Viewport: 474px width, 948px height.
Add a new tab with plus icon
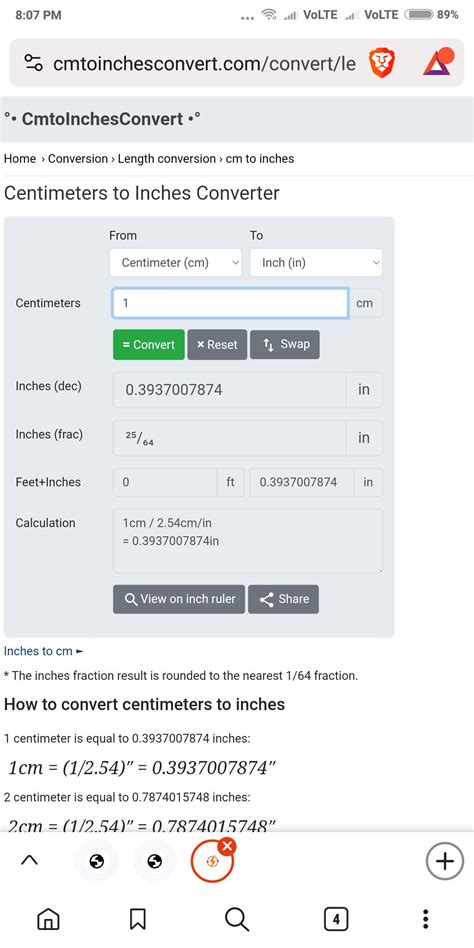[444, 861]
